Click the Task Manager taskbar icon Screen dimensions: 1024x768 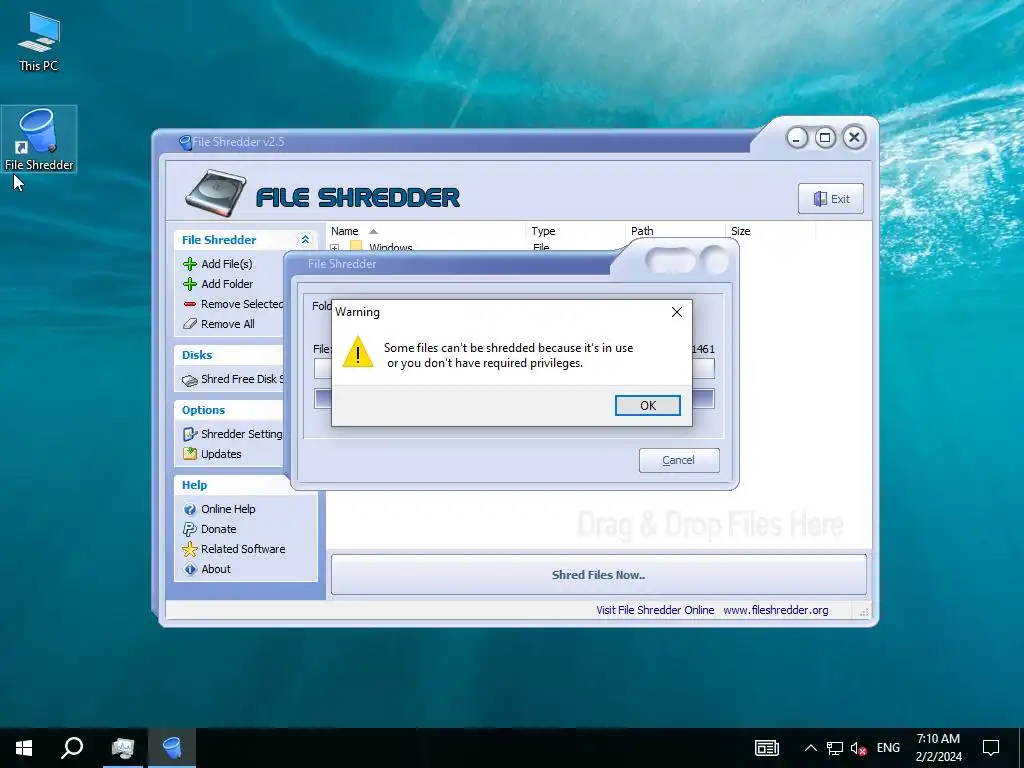click(x=122, y=748)
